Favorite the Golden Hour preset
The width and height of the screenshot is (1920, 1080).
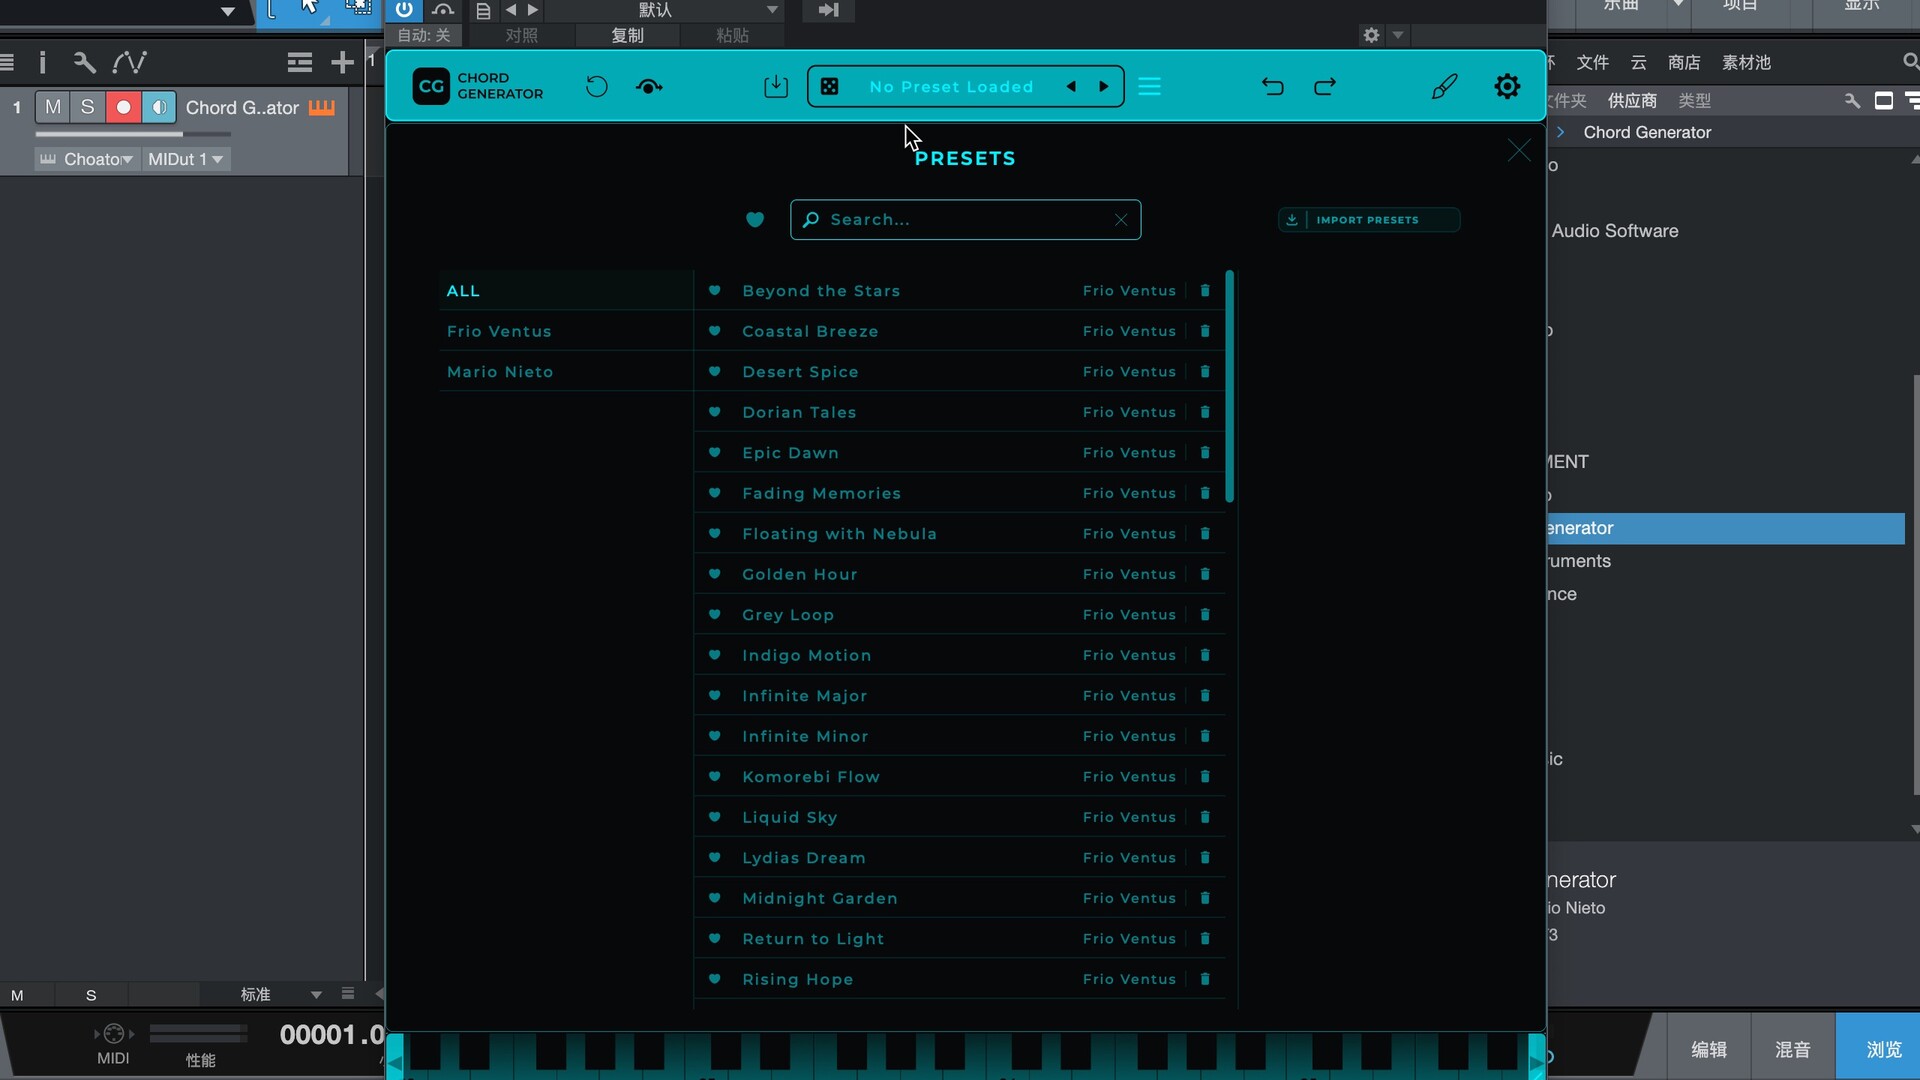pos(714,574)
